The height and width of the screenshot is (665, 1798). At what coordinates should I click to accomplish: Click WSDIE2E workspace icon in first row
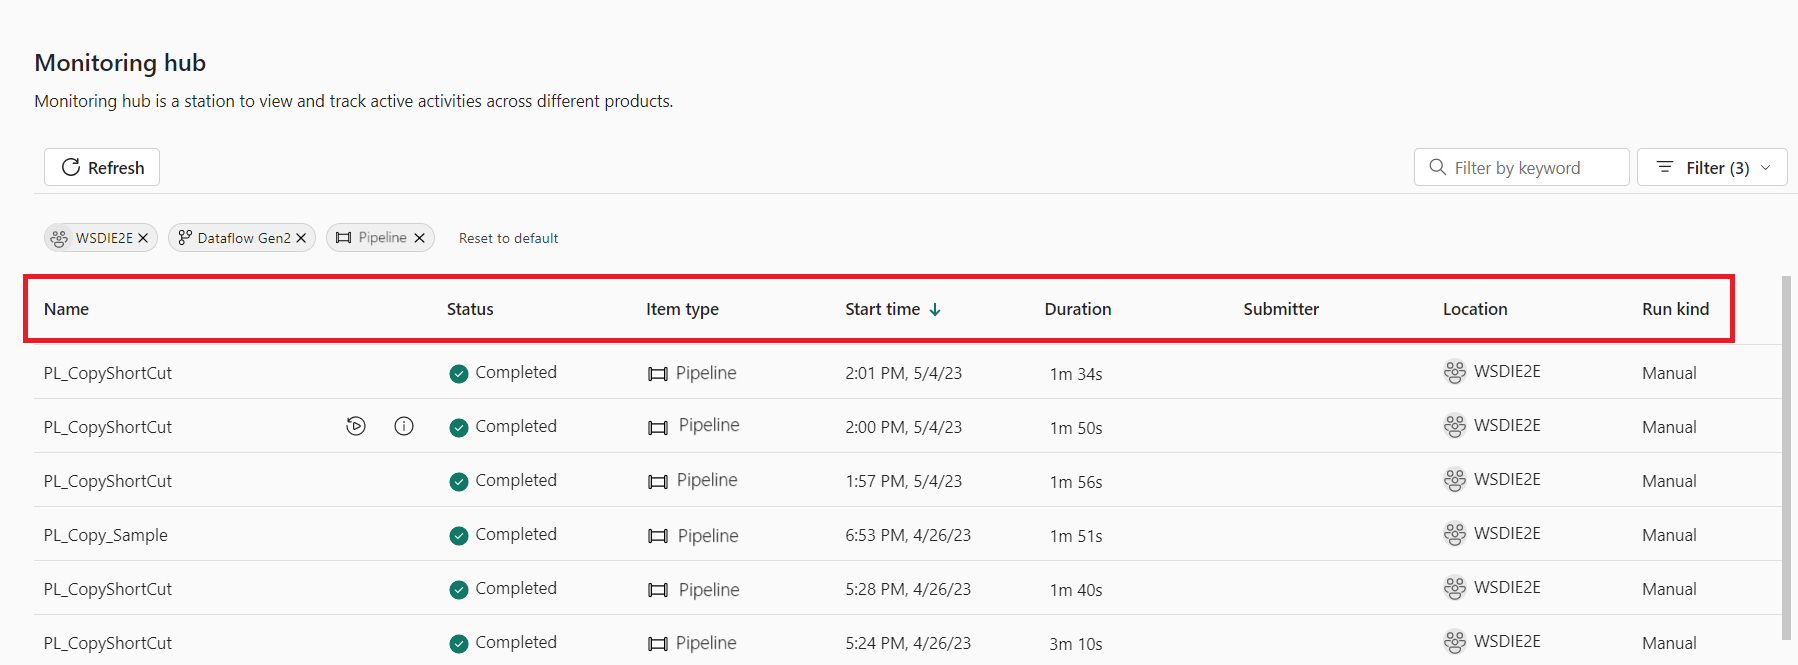pyautogui.click(x=1454, y=372)
